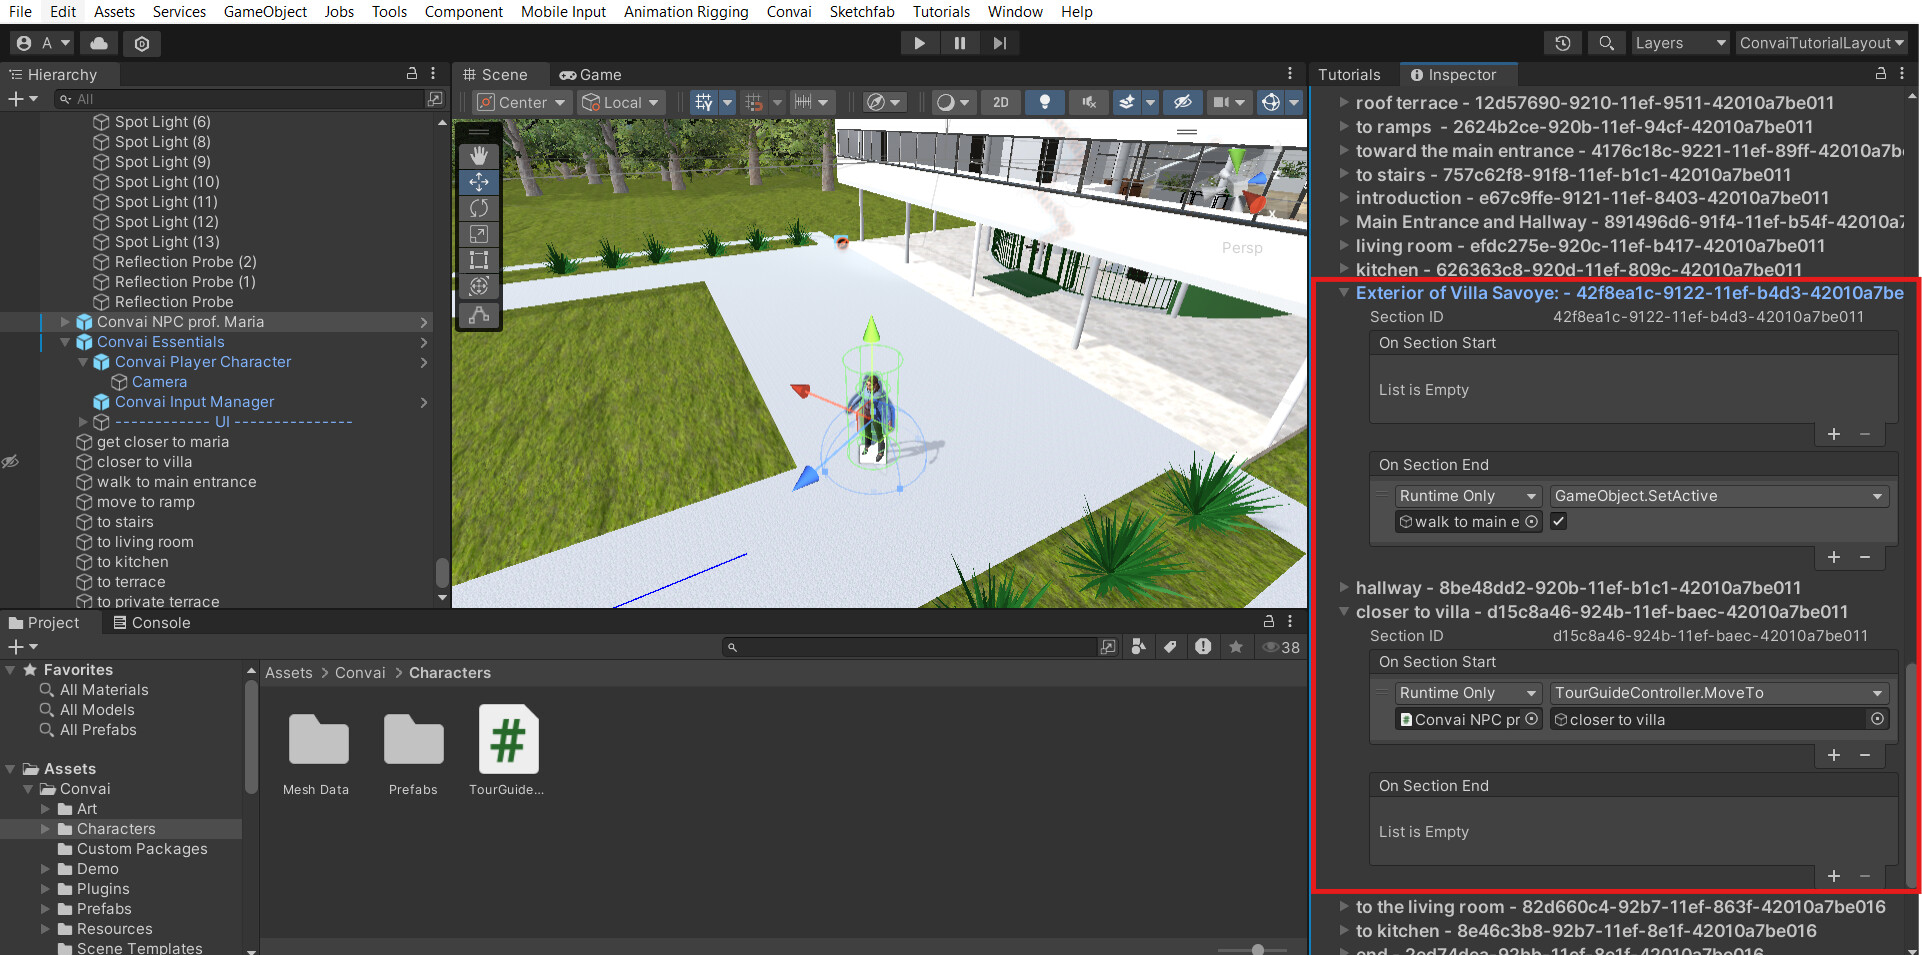Click the Unity Cloud icon

tap(99, 43)
